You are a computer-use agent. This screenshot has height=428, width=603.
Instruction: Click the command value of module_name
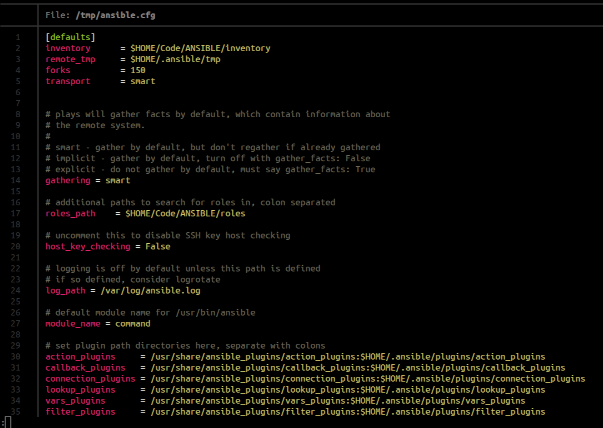click(133, 324)
